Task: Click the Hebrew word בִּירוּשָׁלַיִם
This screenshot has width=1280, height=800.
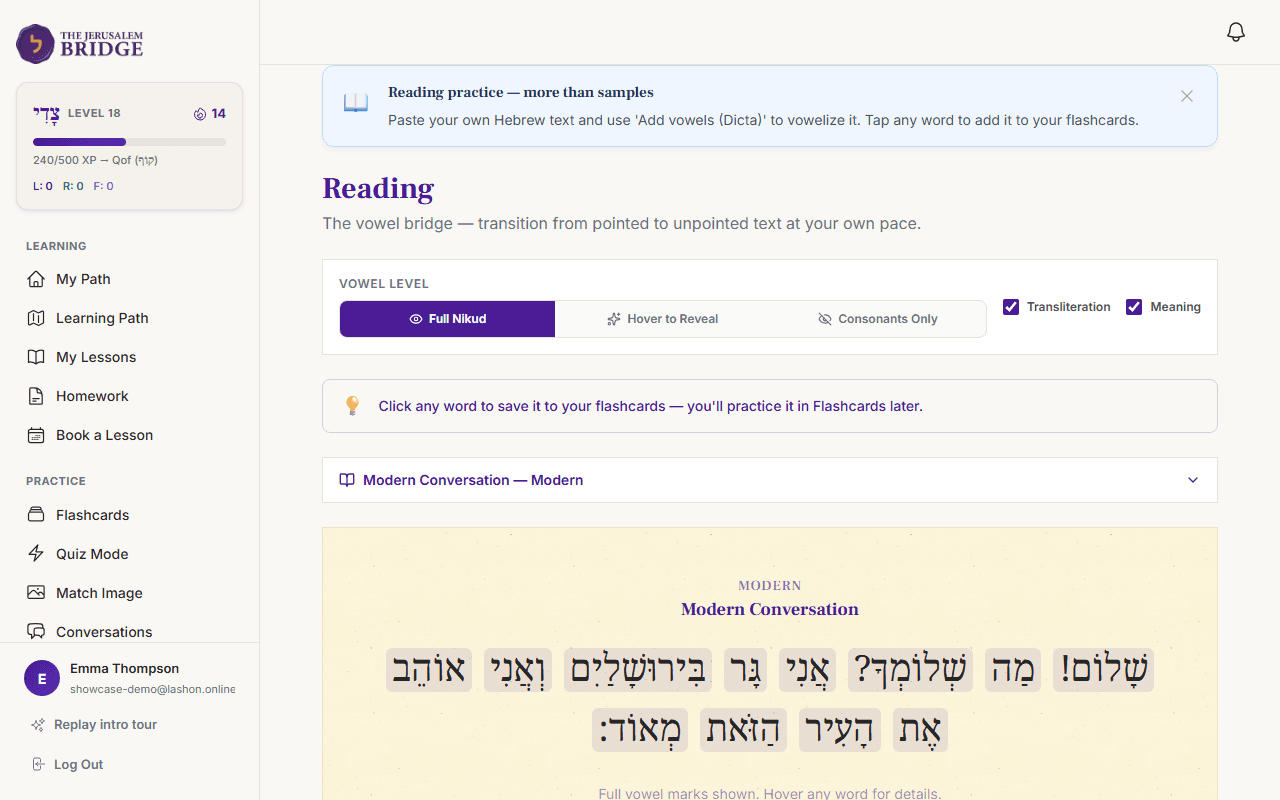Action: [x=637, y=670]
